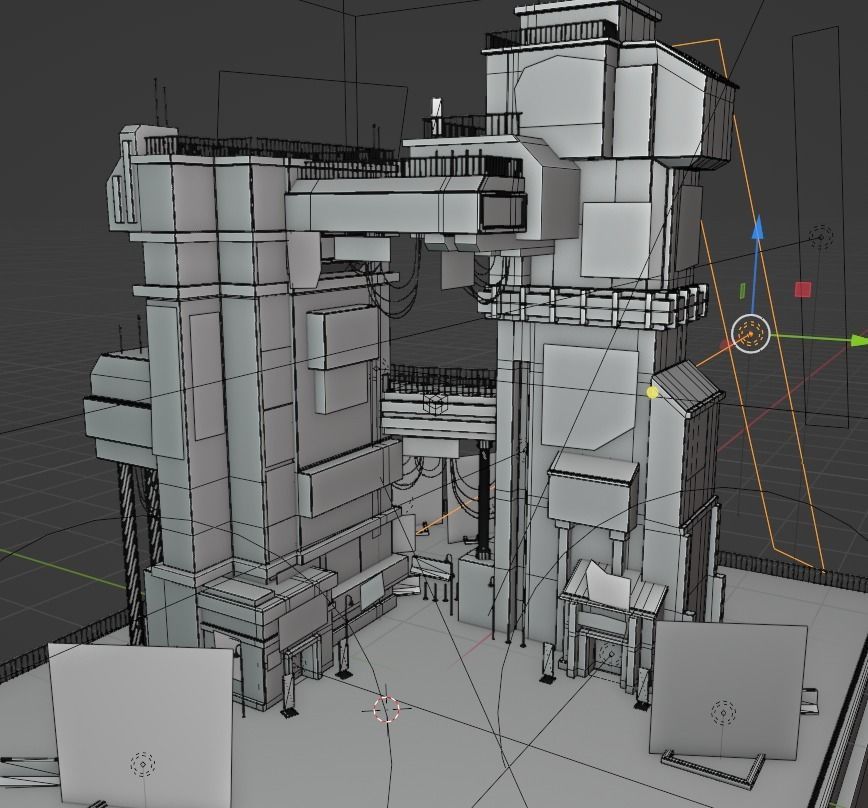This screenshot has height=808, width=868.
Task: Select the light icon inside the right tower doorway
Action: [611, 654]
